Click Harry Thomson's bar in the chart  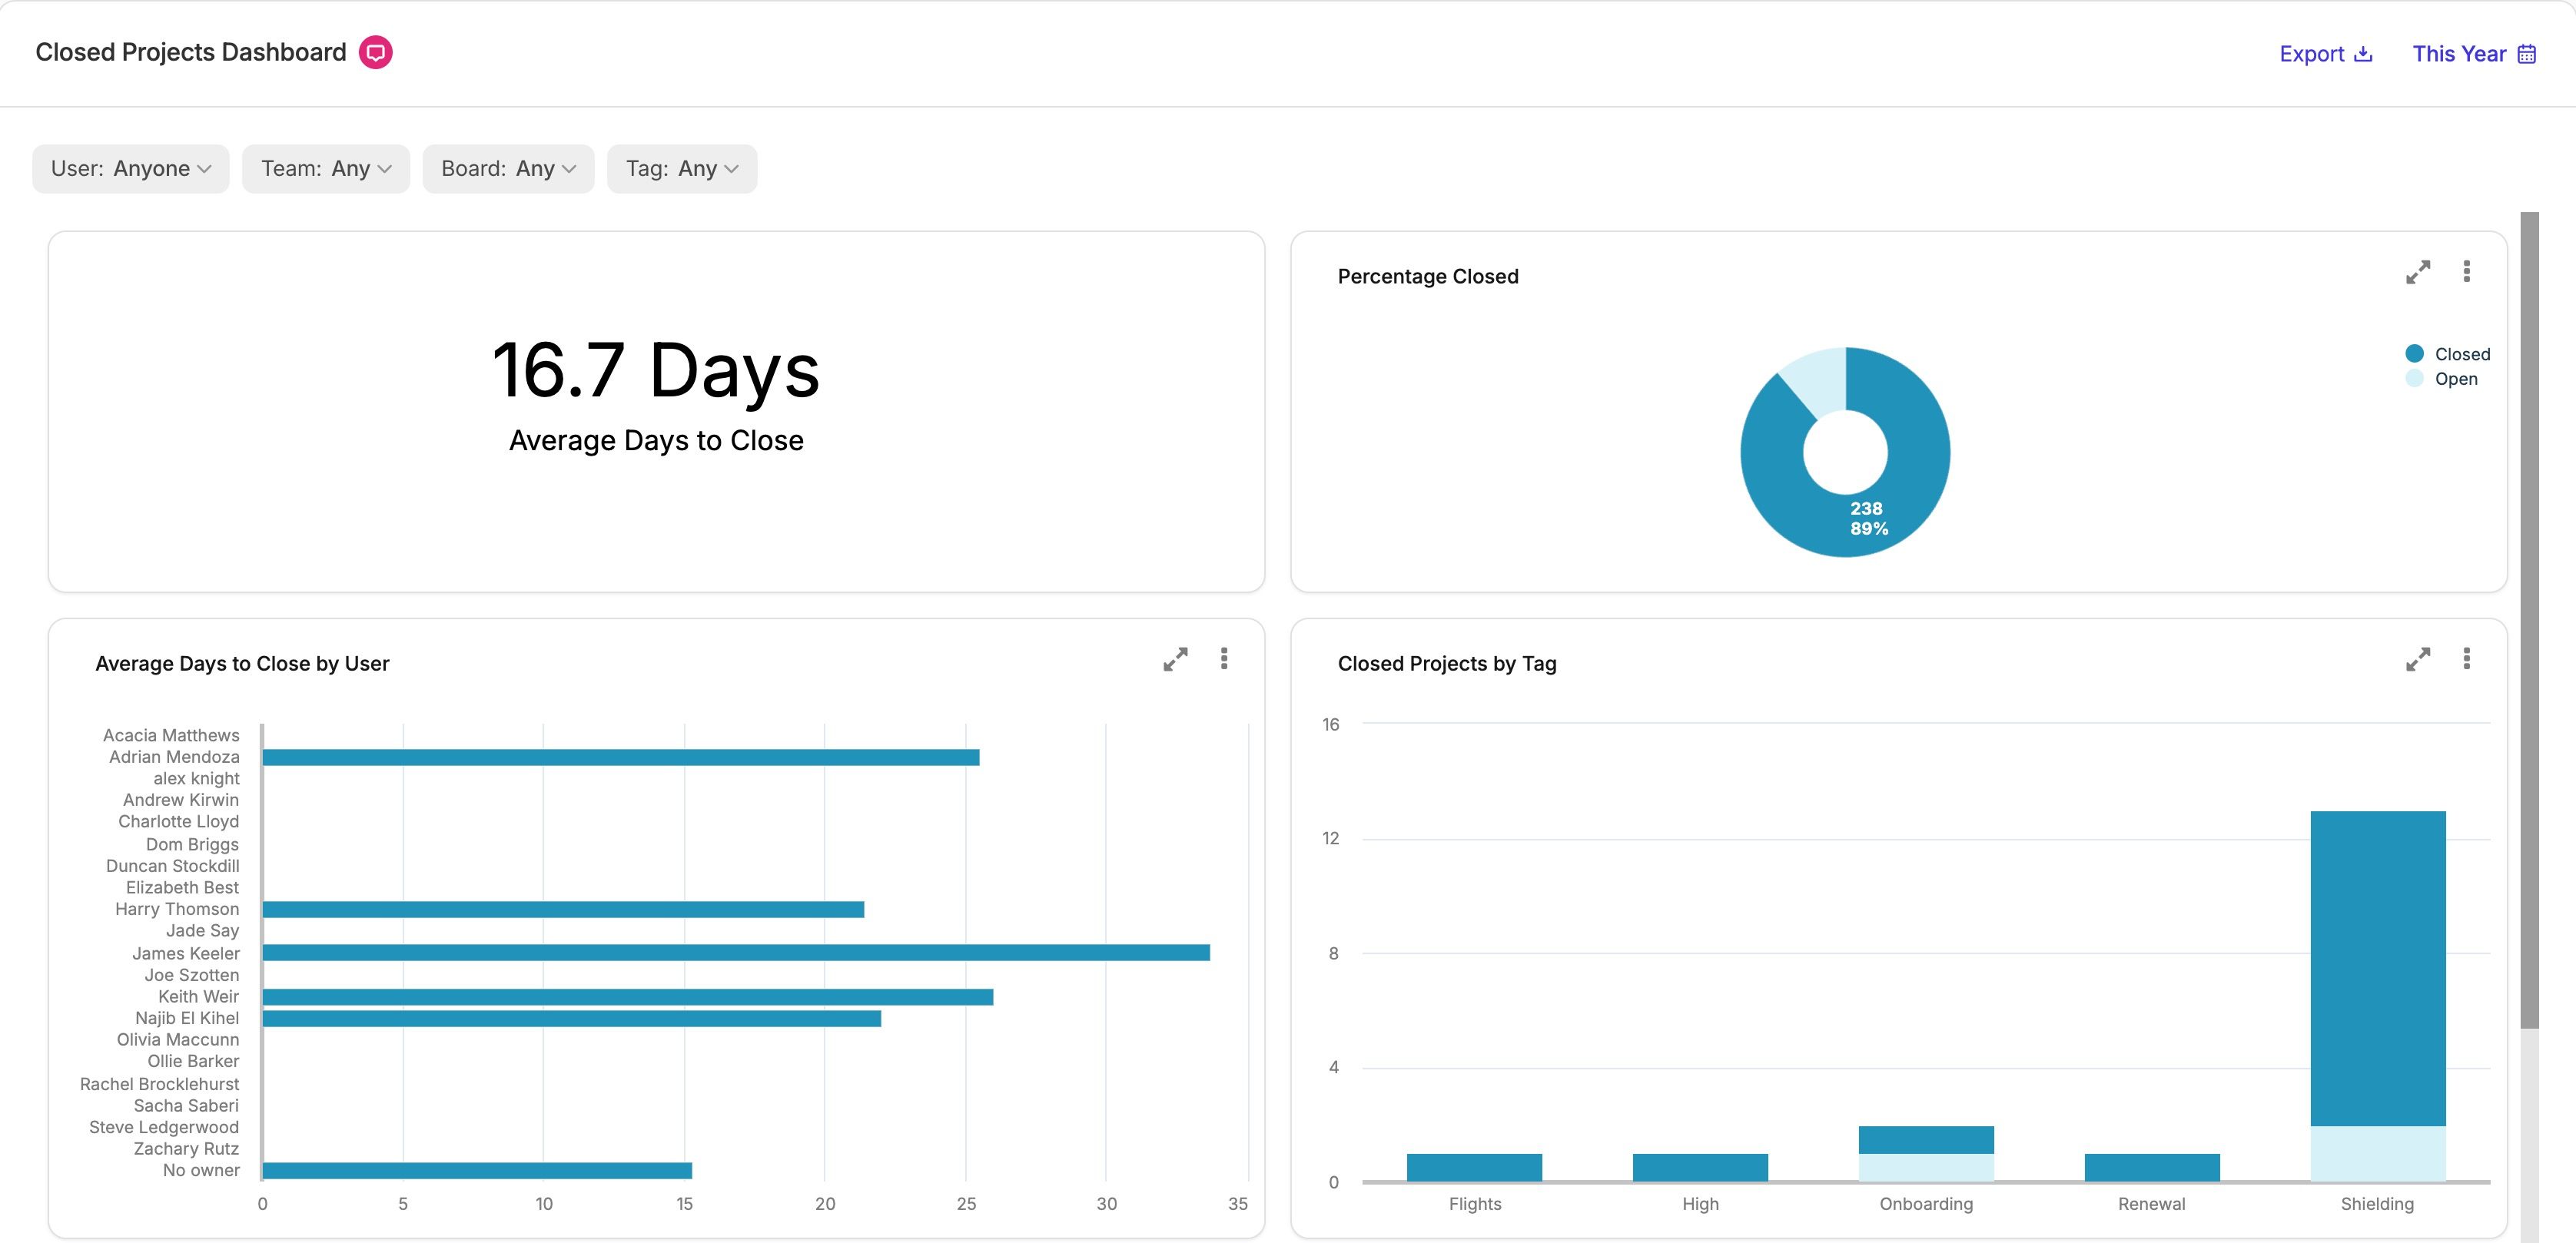point(563,910)
